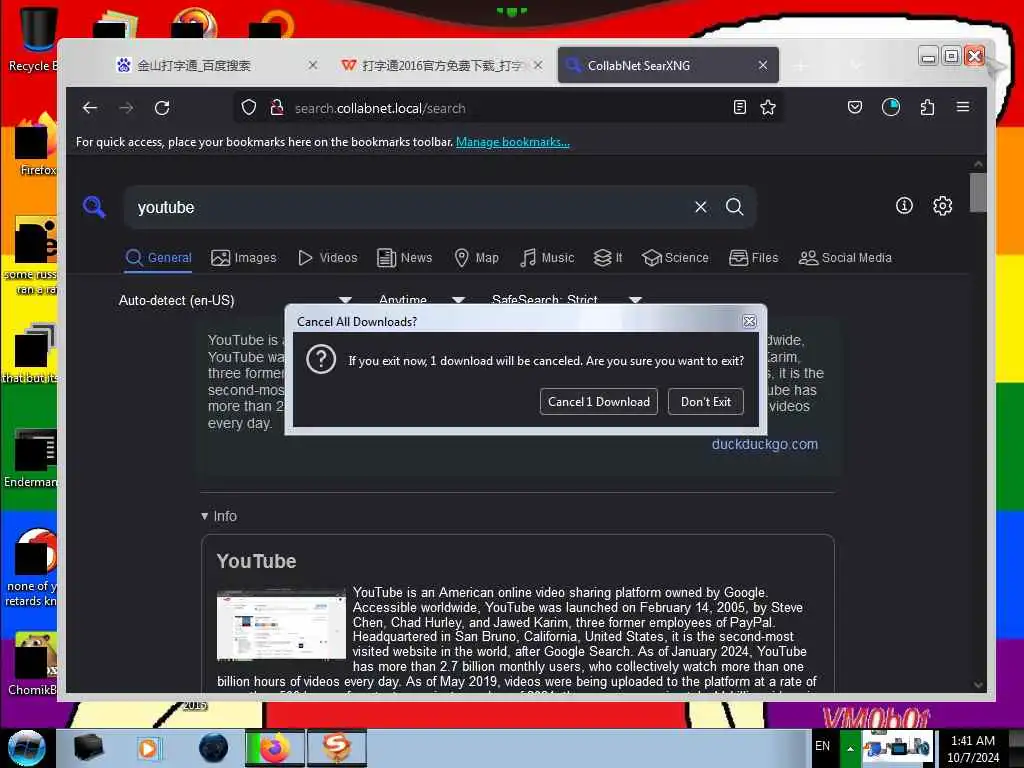Open the ChomikBox desktop icon
This screenshot has width=1024, height=768.
34,663
